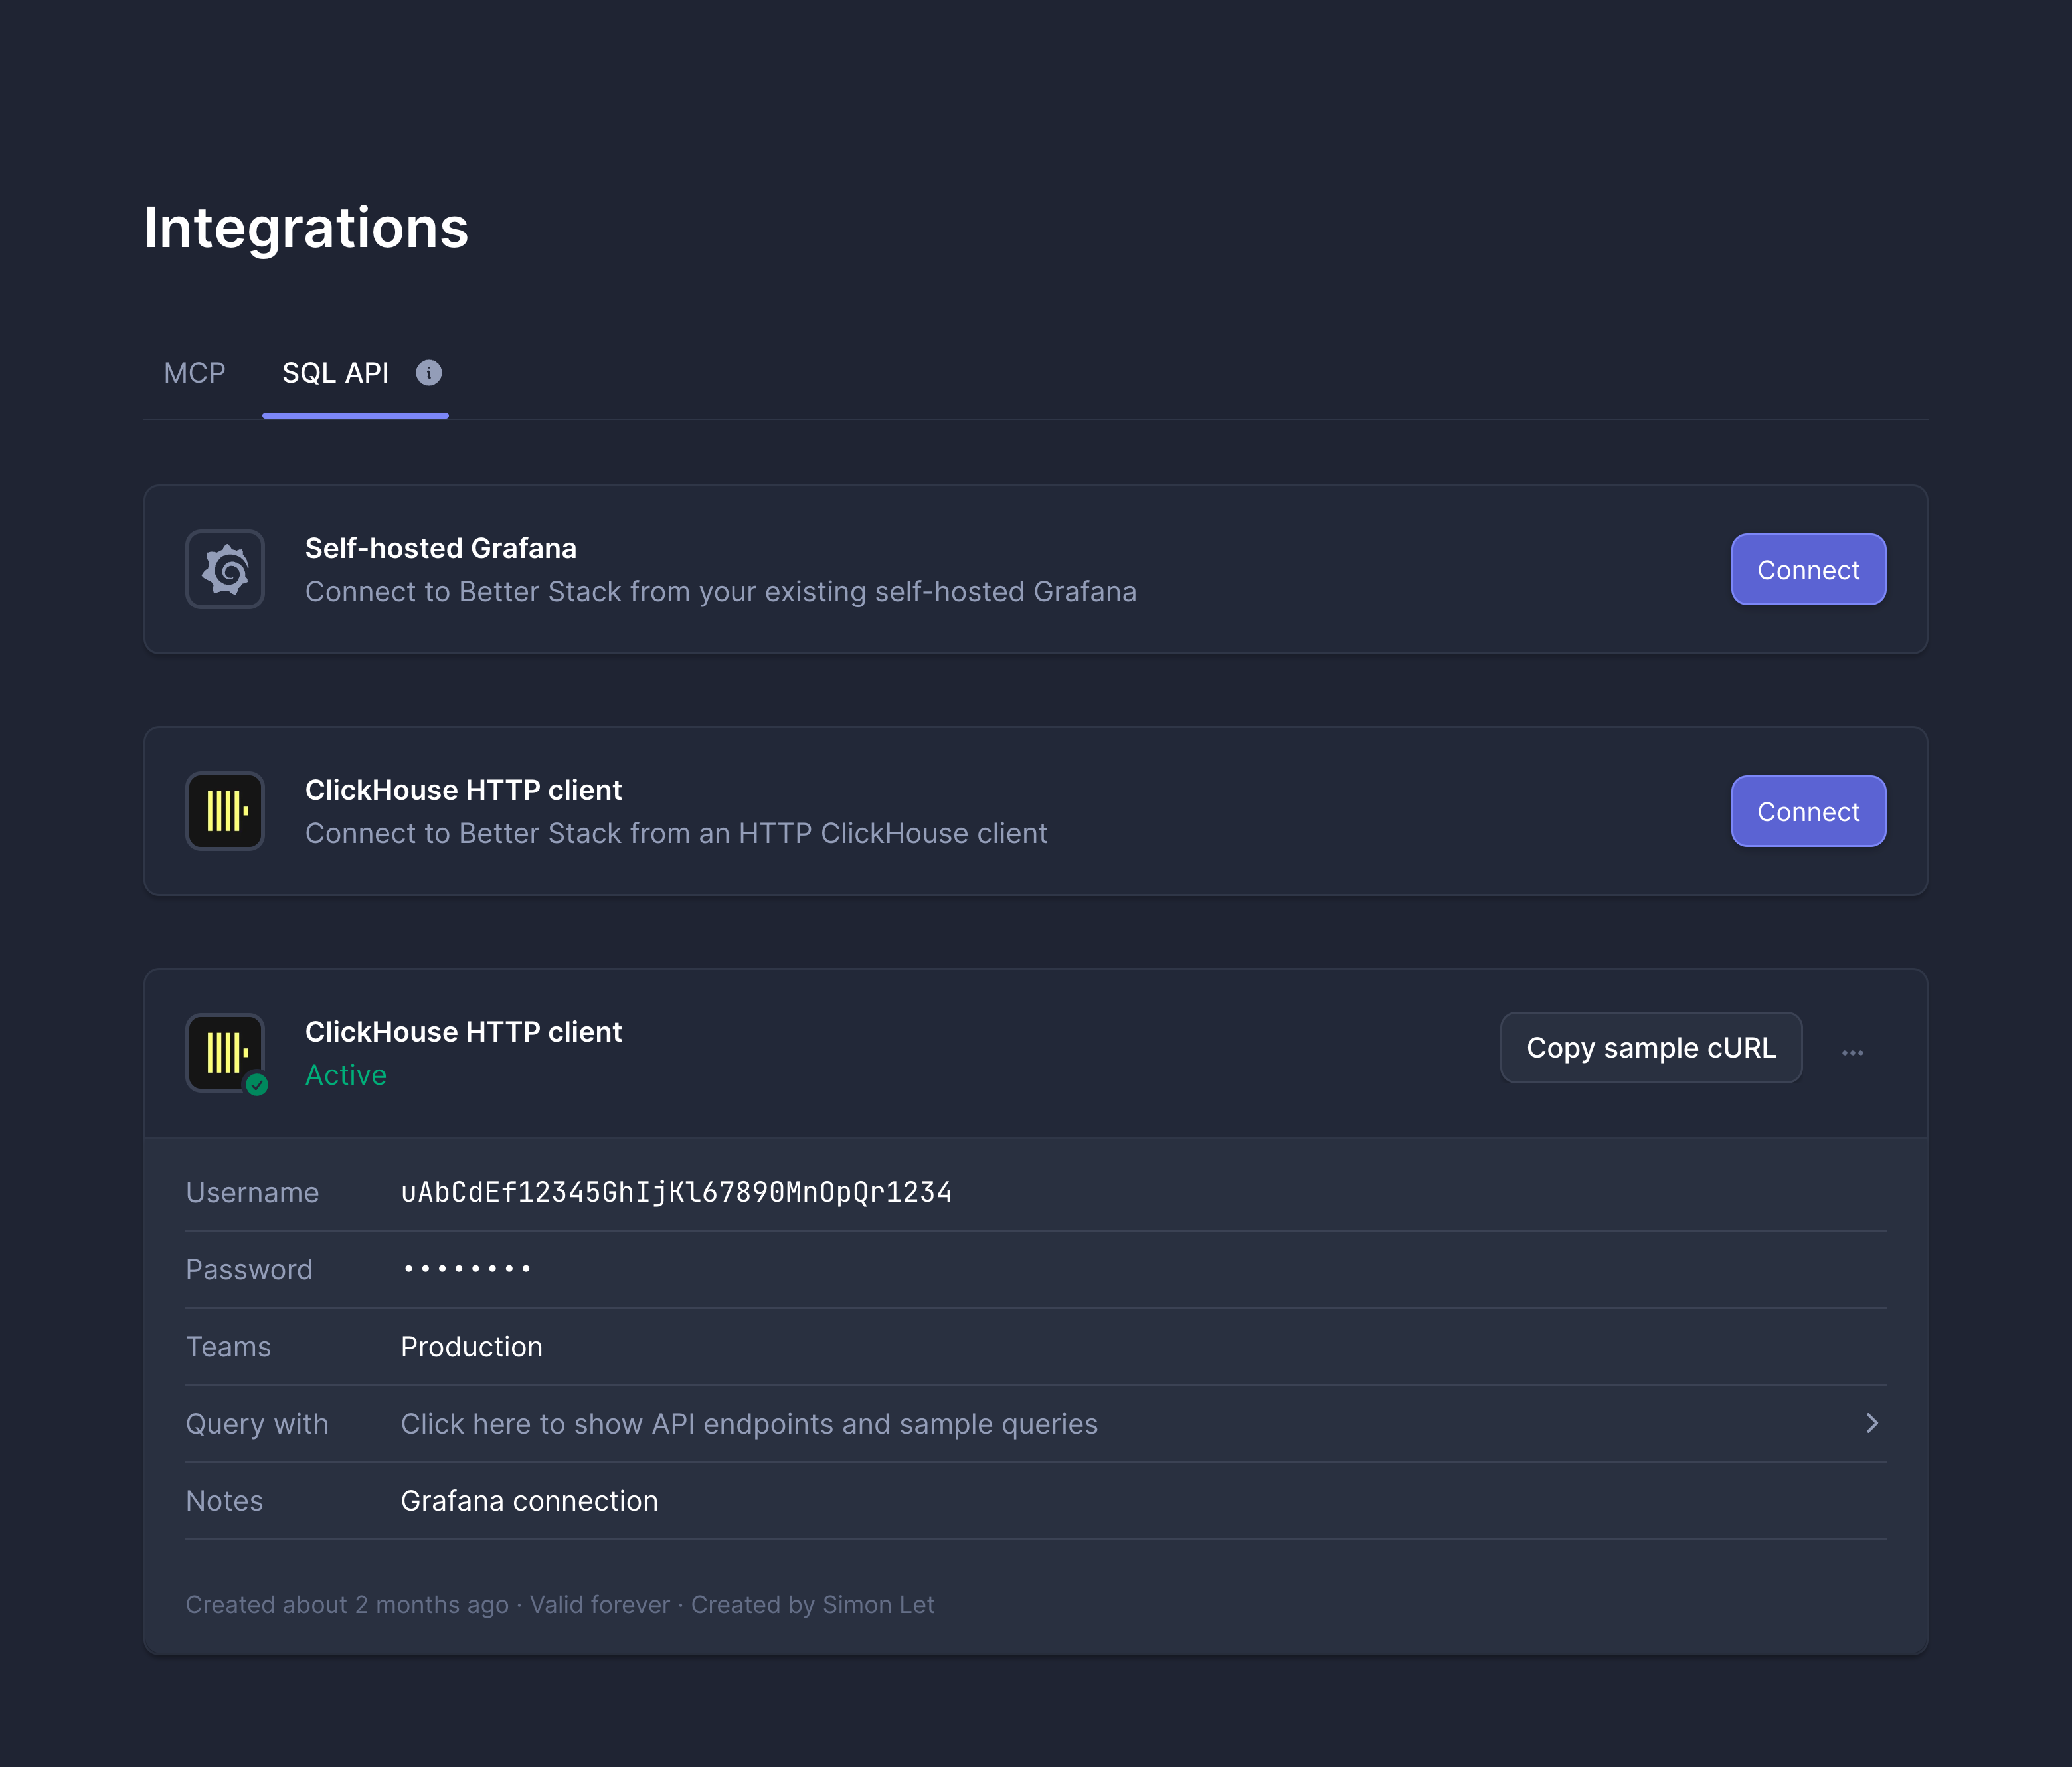Click the username value uAbCdEf12345GhIjKl67890MnOpQr1234
This screenshot has height=1767, width=2072.
click(x=676, y=1192)
